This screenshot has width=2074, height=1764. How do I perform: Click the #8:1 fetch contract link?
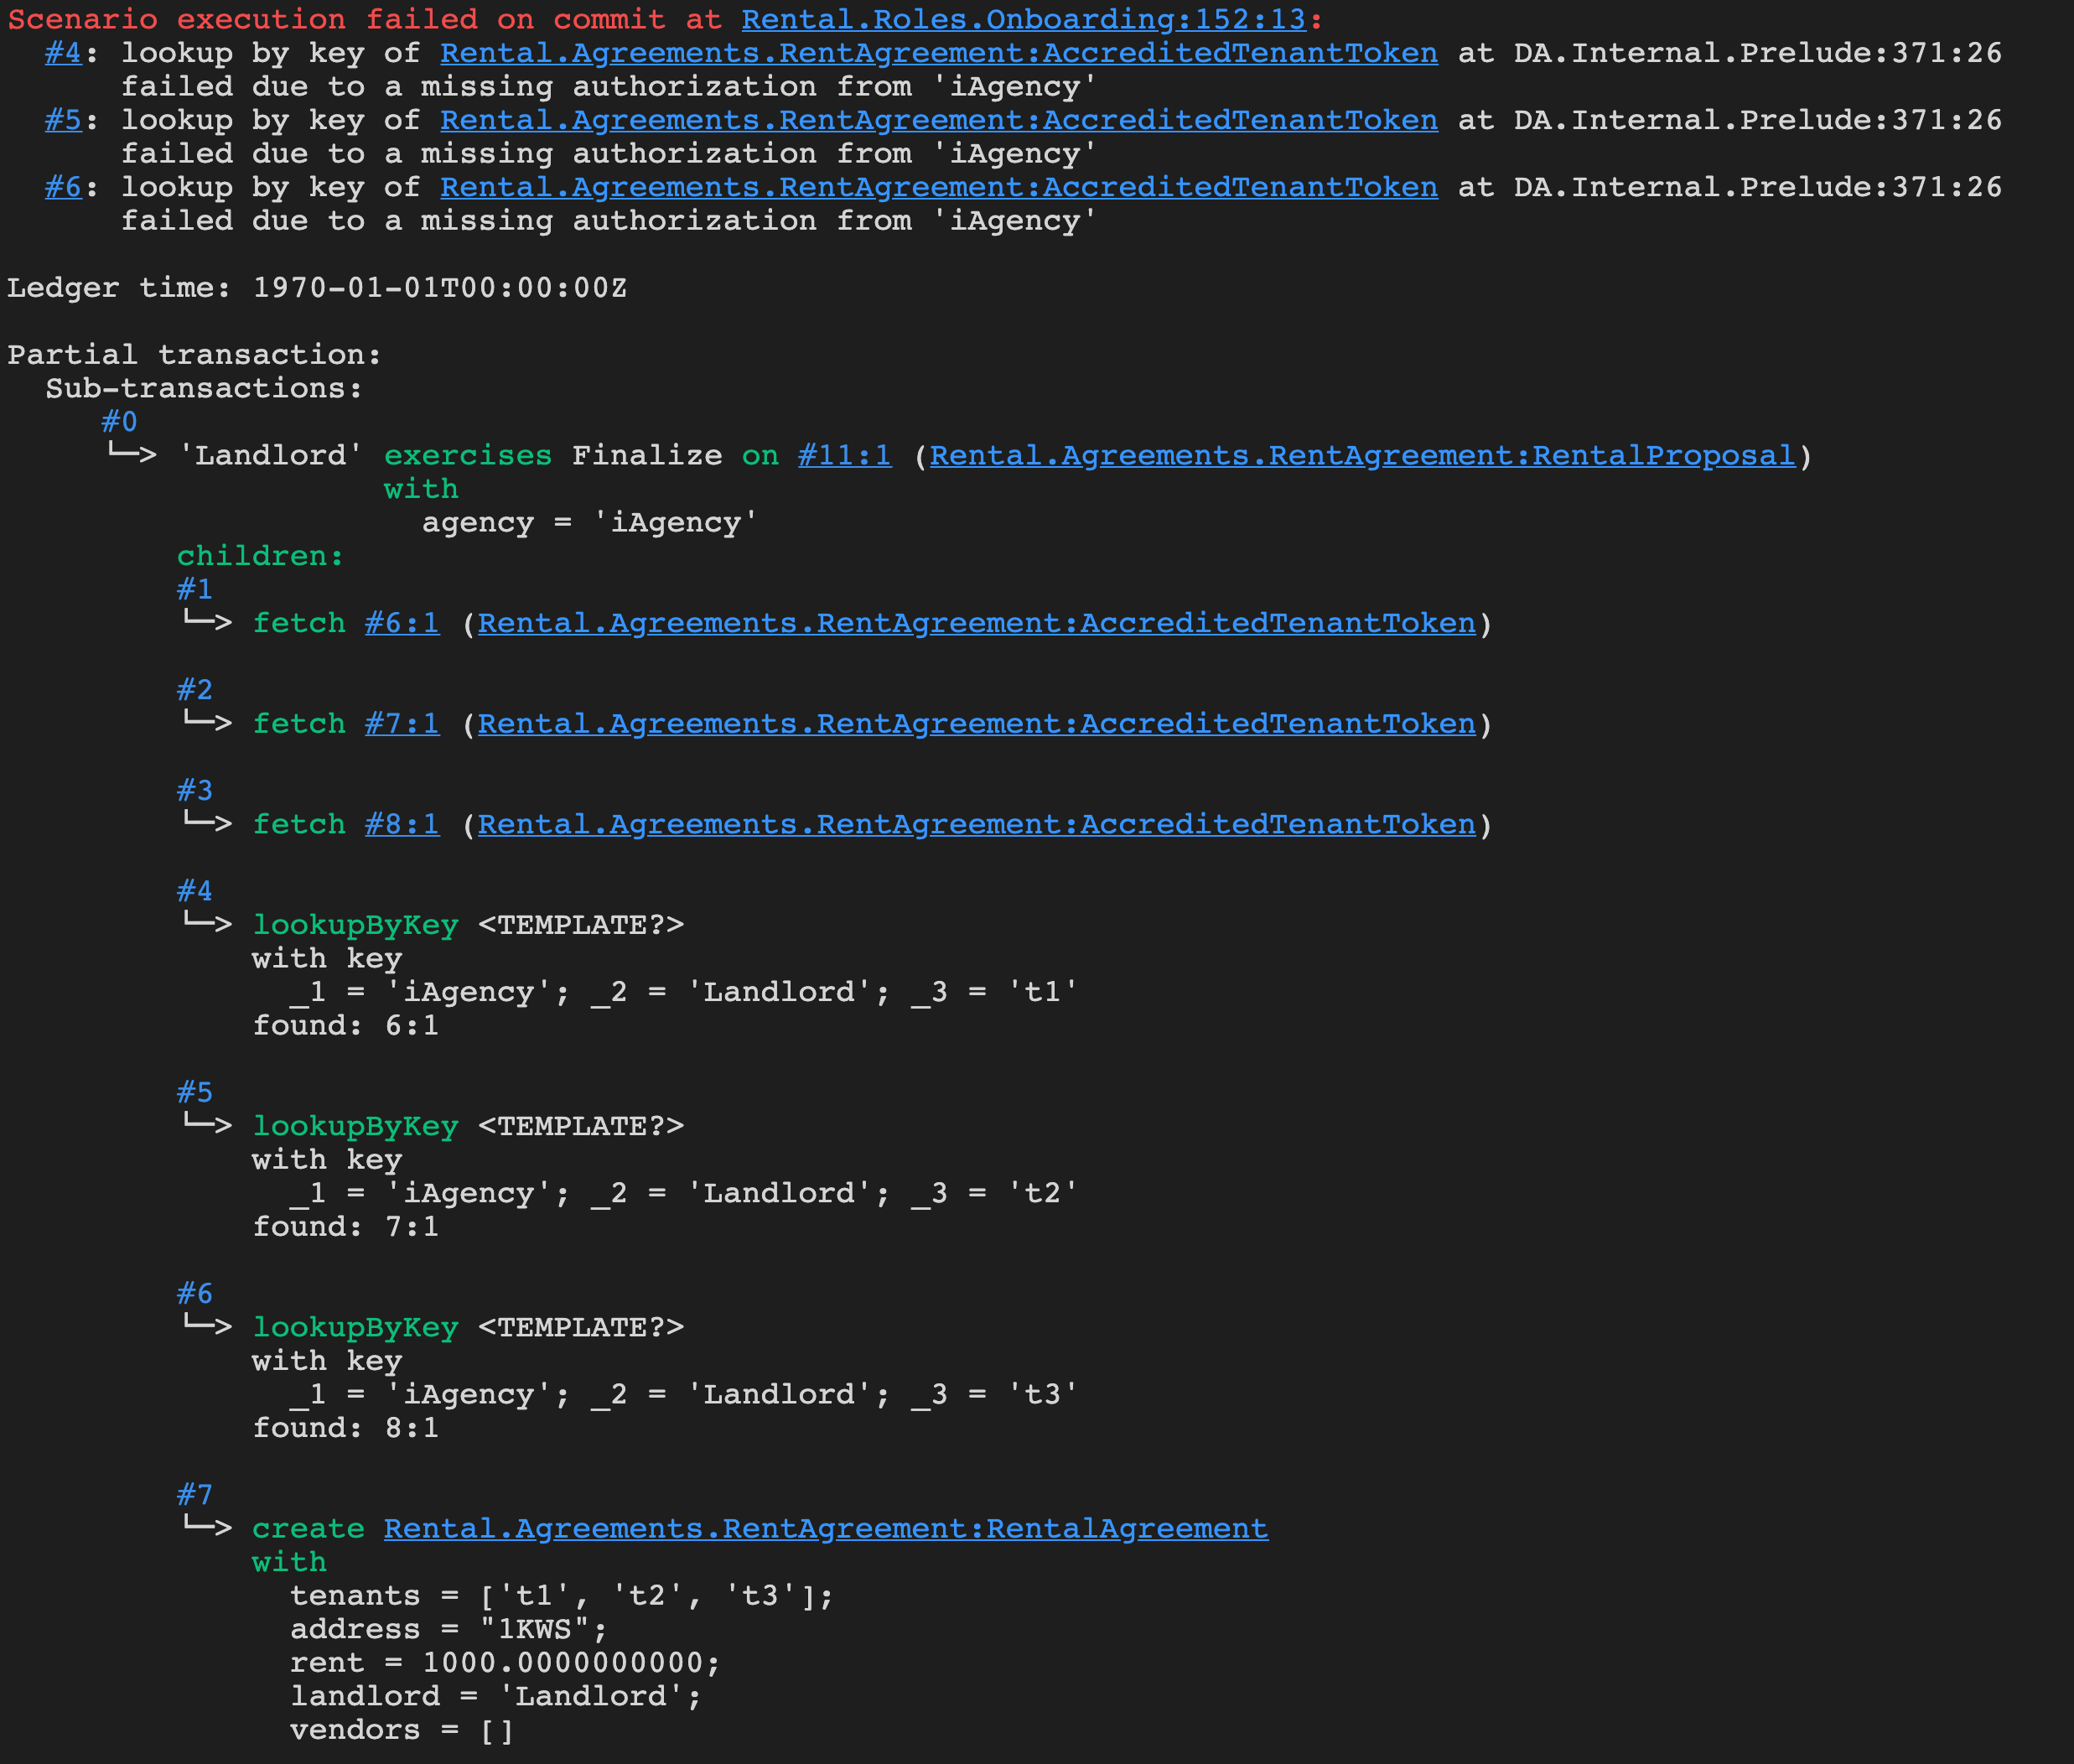pos(401,825)
